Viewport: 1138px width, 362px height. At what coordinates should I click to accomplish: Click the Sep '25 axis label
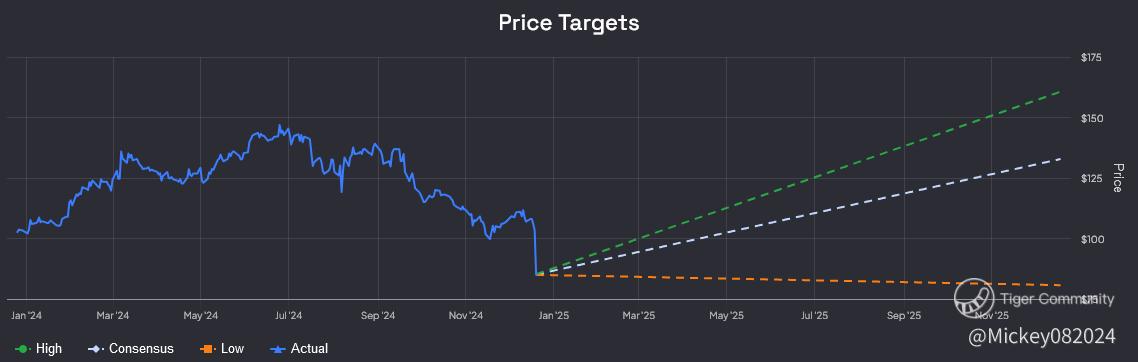(x=904, y=315)
